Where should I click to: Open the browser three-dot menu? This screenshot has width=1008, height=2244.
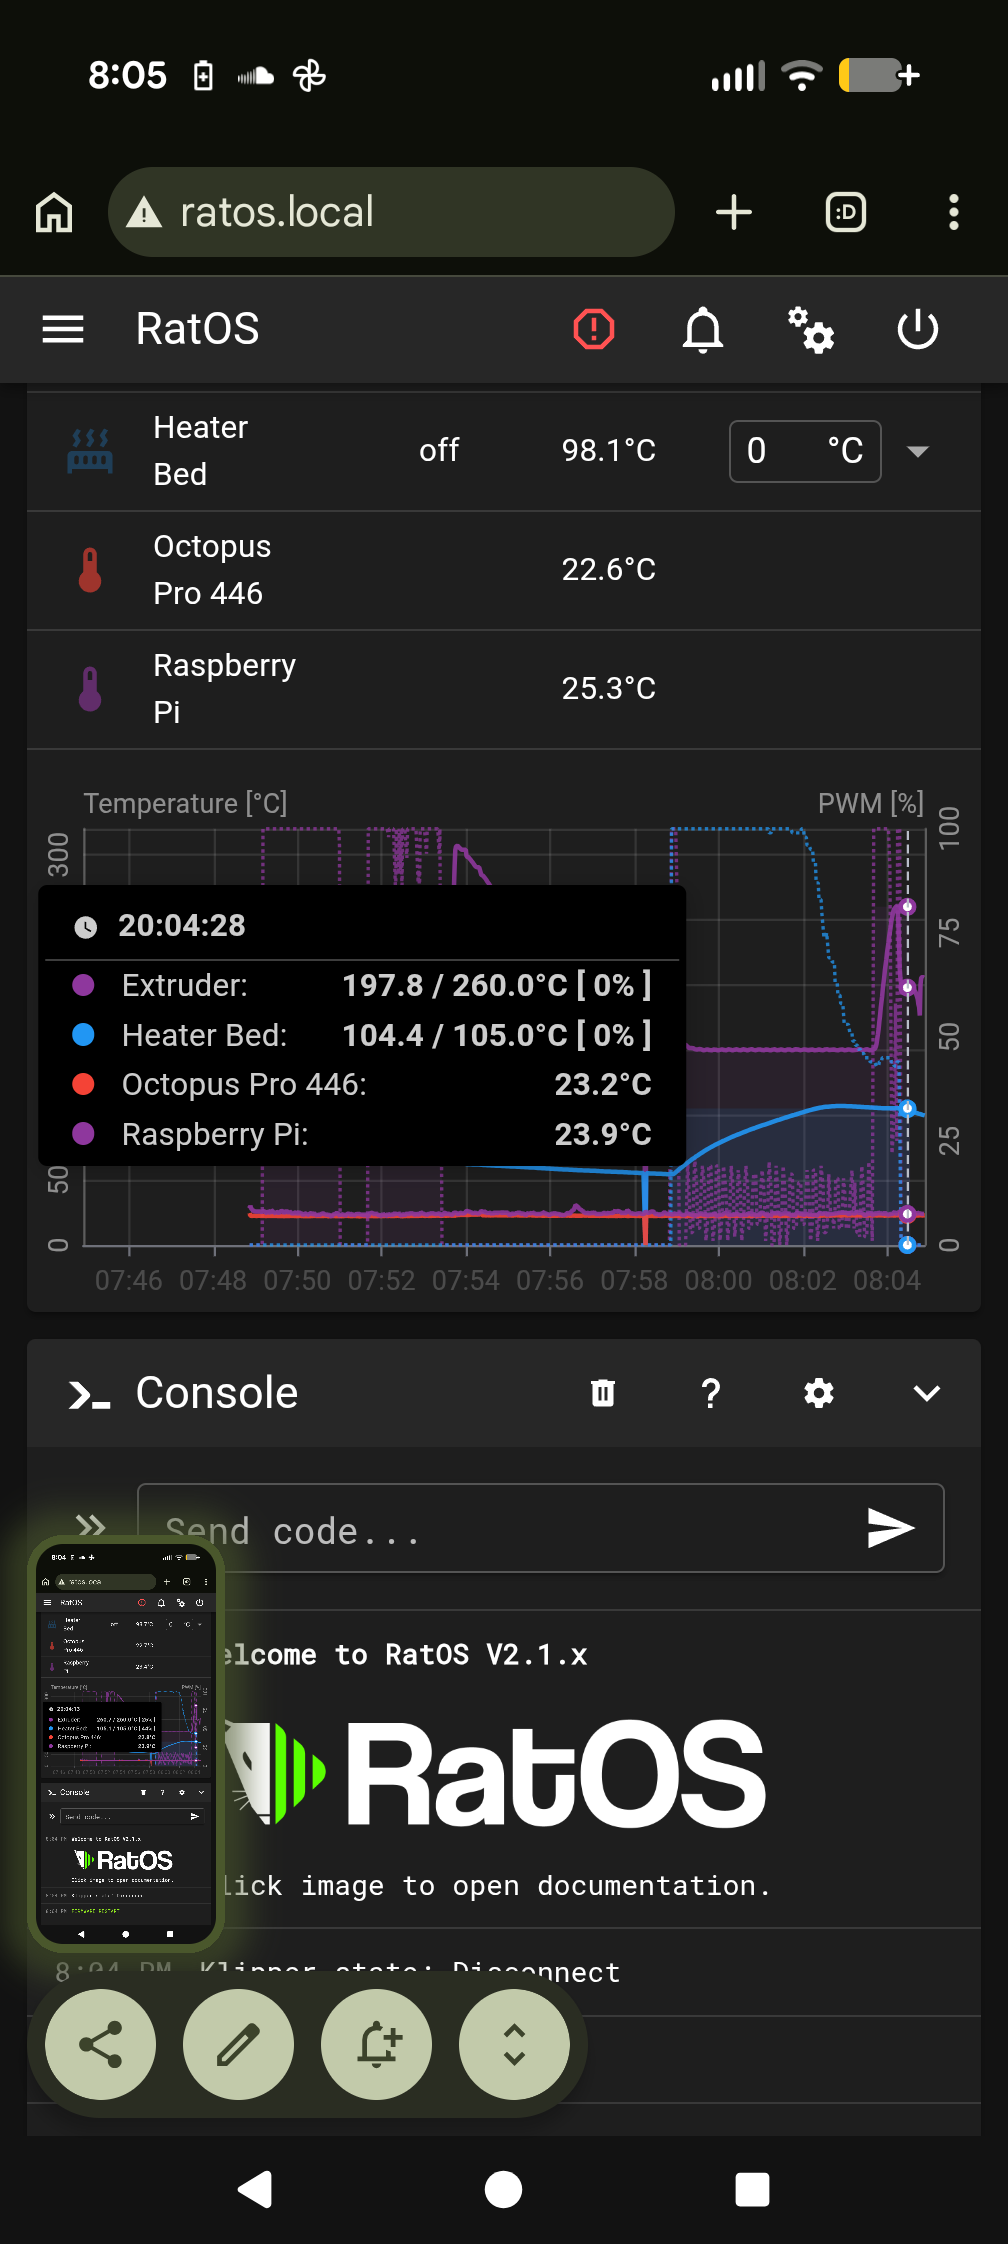pos(953,211)
